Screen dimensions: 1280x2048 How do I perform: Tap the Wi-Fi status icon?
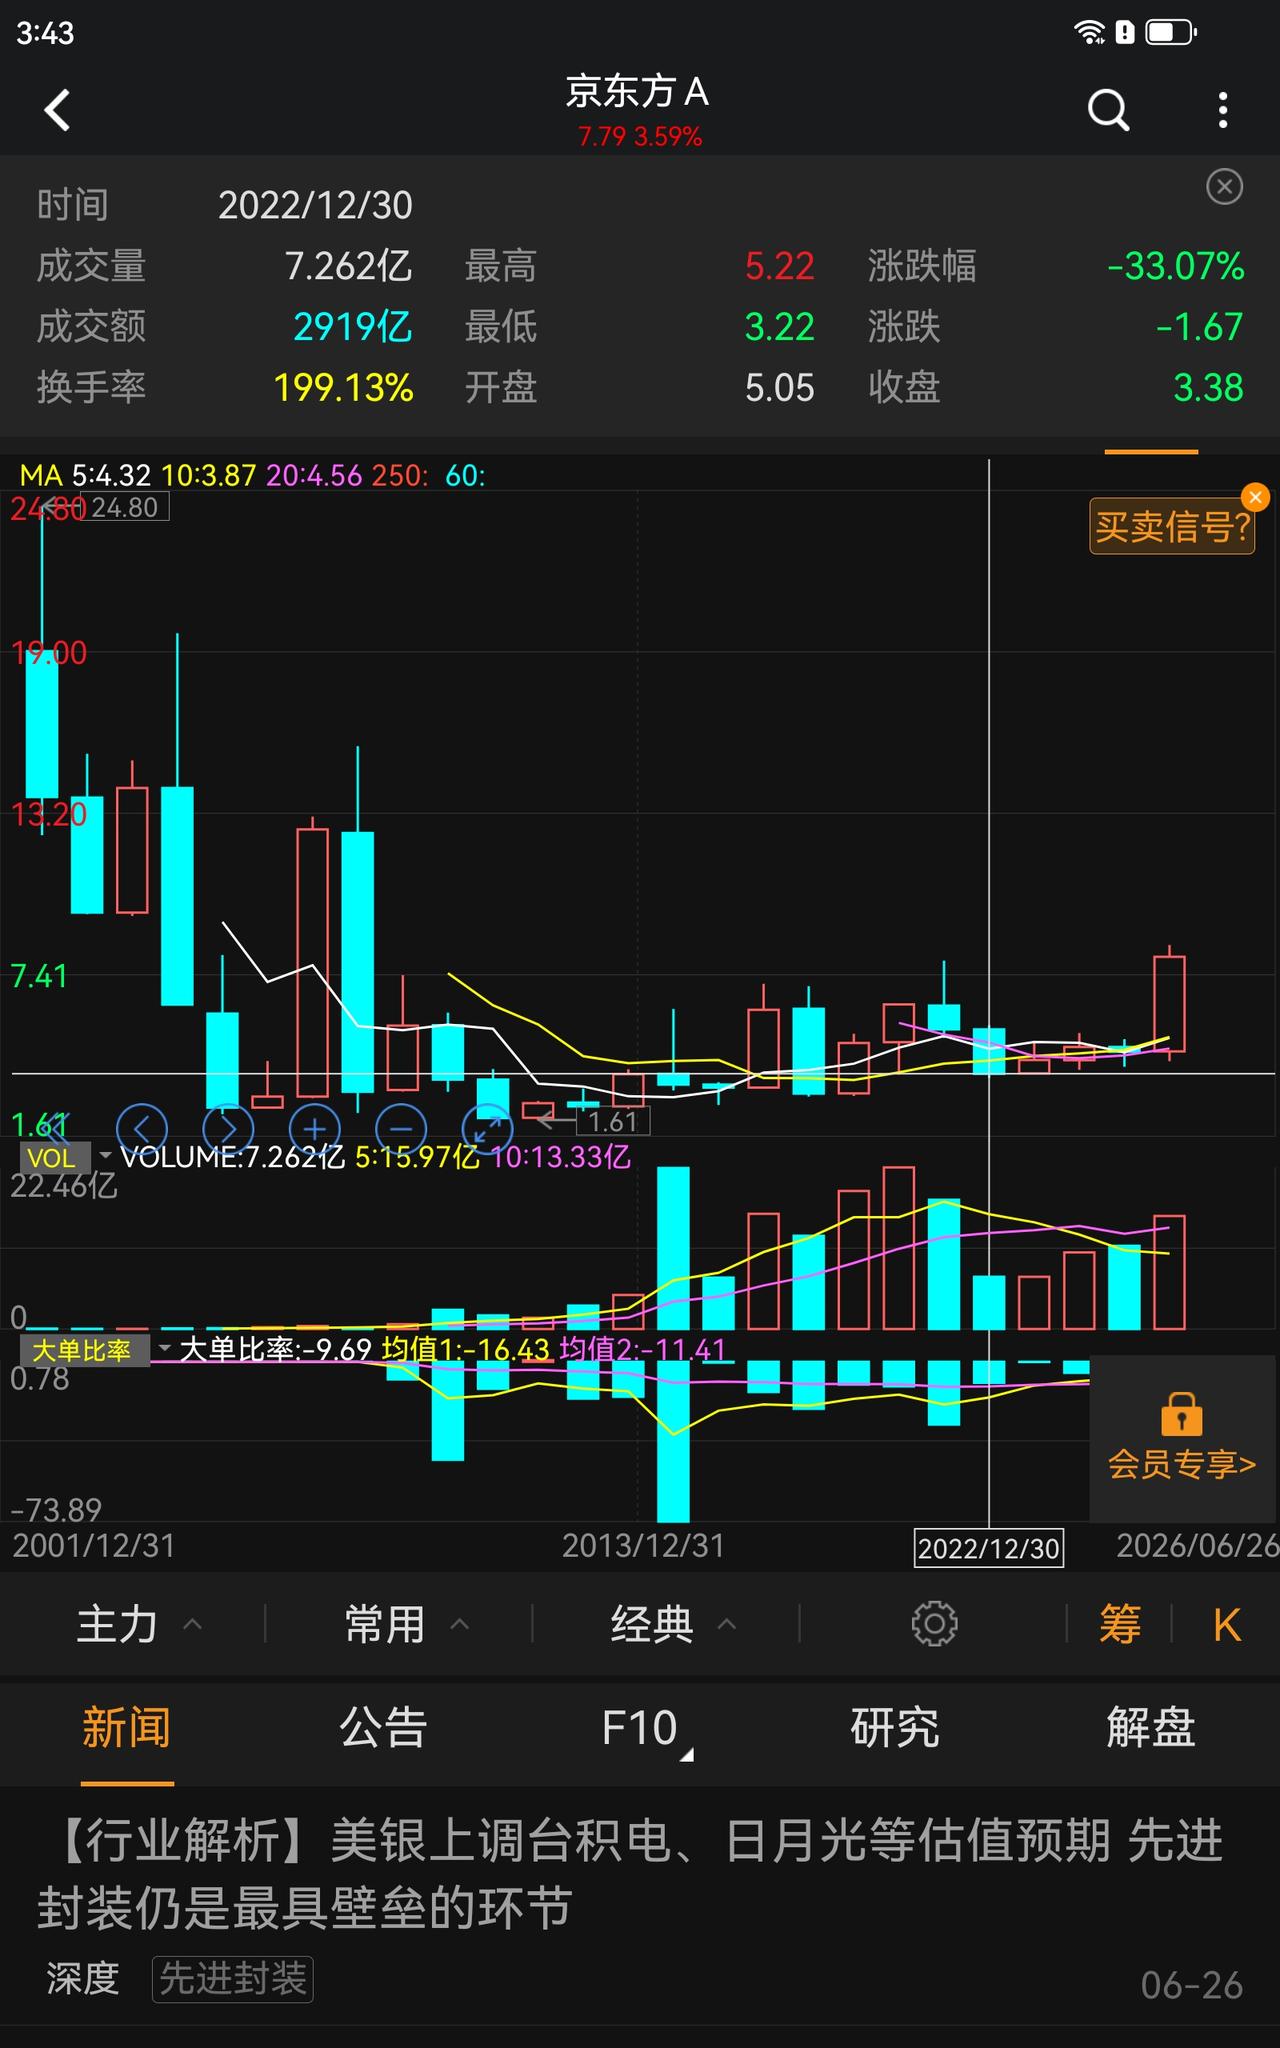click(1089, 32)
